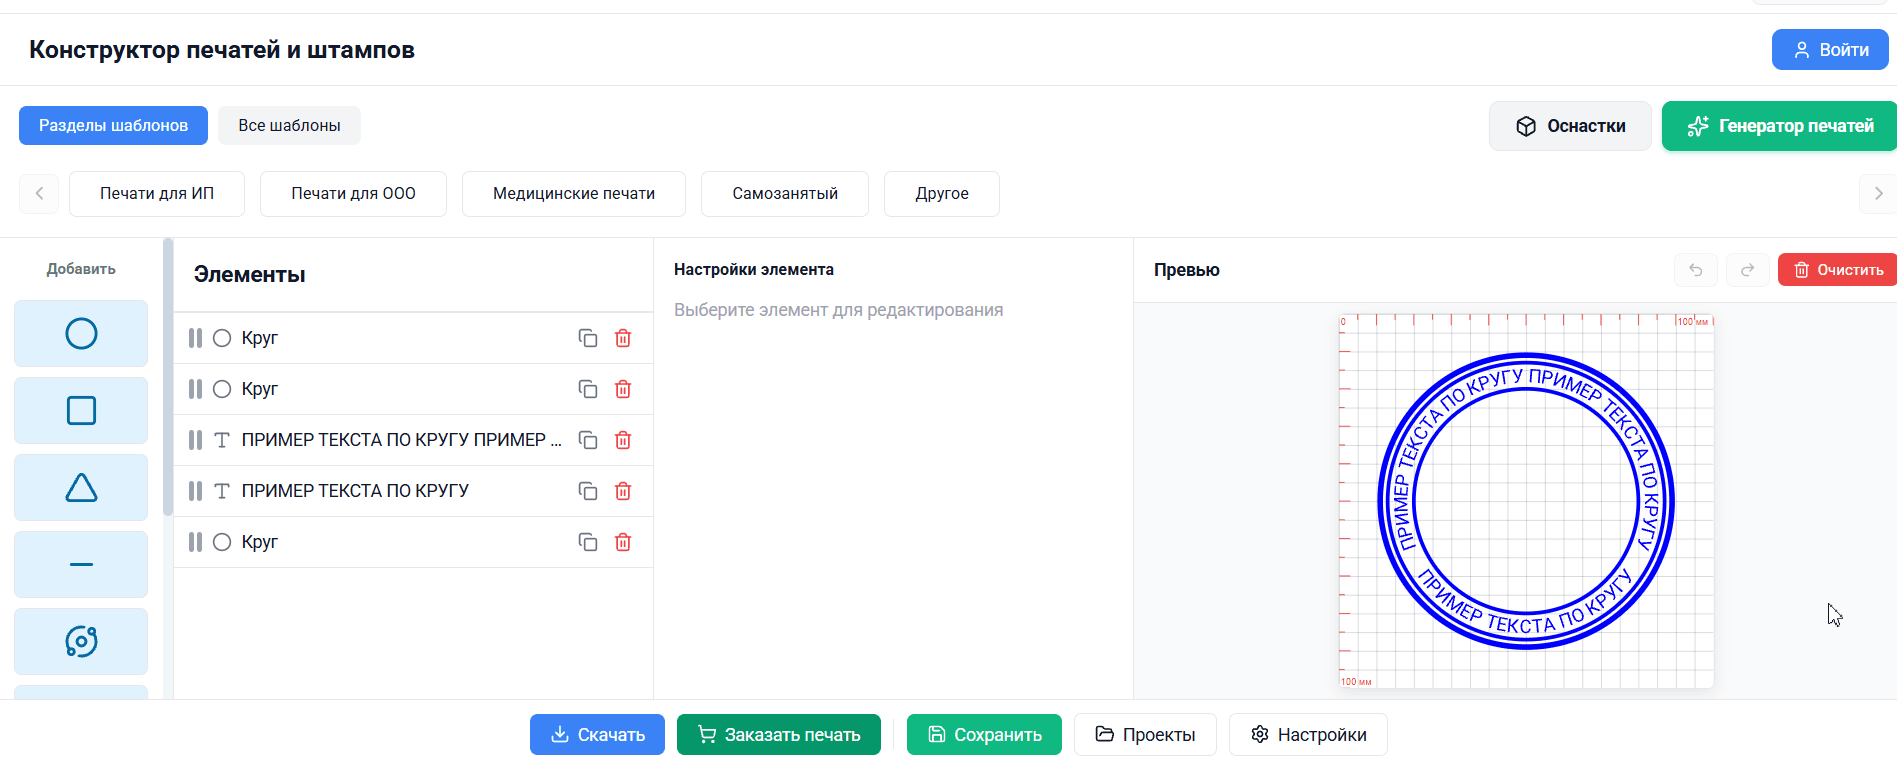Screen dimensions: 1897x764
Task: Duplicate the bottom Круг element
Action: click(588, 542)
